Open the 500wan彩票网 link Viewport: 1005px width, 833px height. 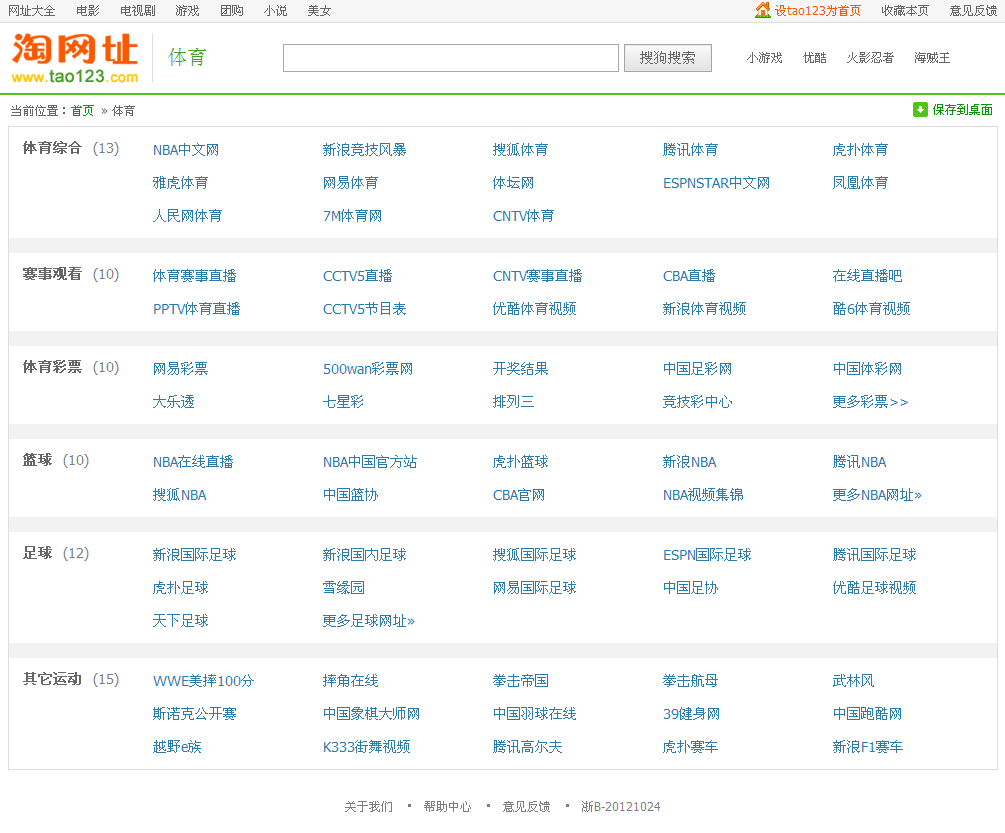pyautogui.click(x=367, y=369)
